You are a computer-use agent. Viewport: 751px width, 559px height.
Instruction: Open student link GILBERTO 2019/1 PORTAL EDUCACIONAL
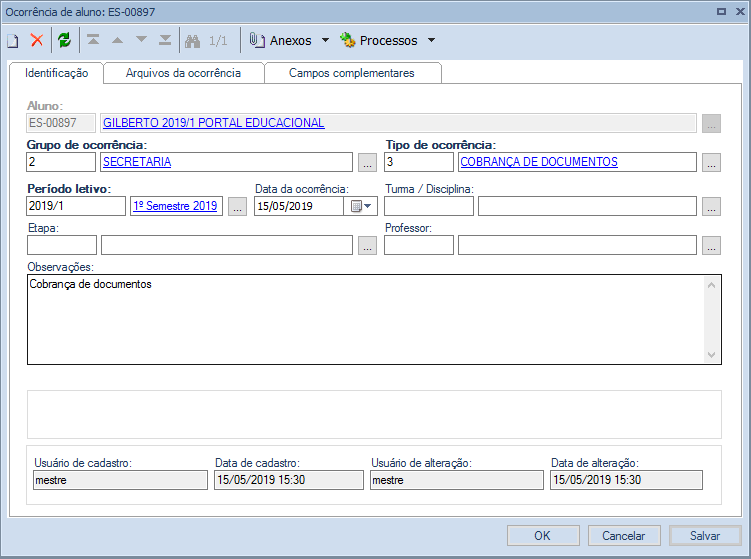[214, 123]
